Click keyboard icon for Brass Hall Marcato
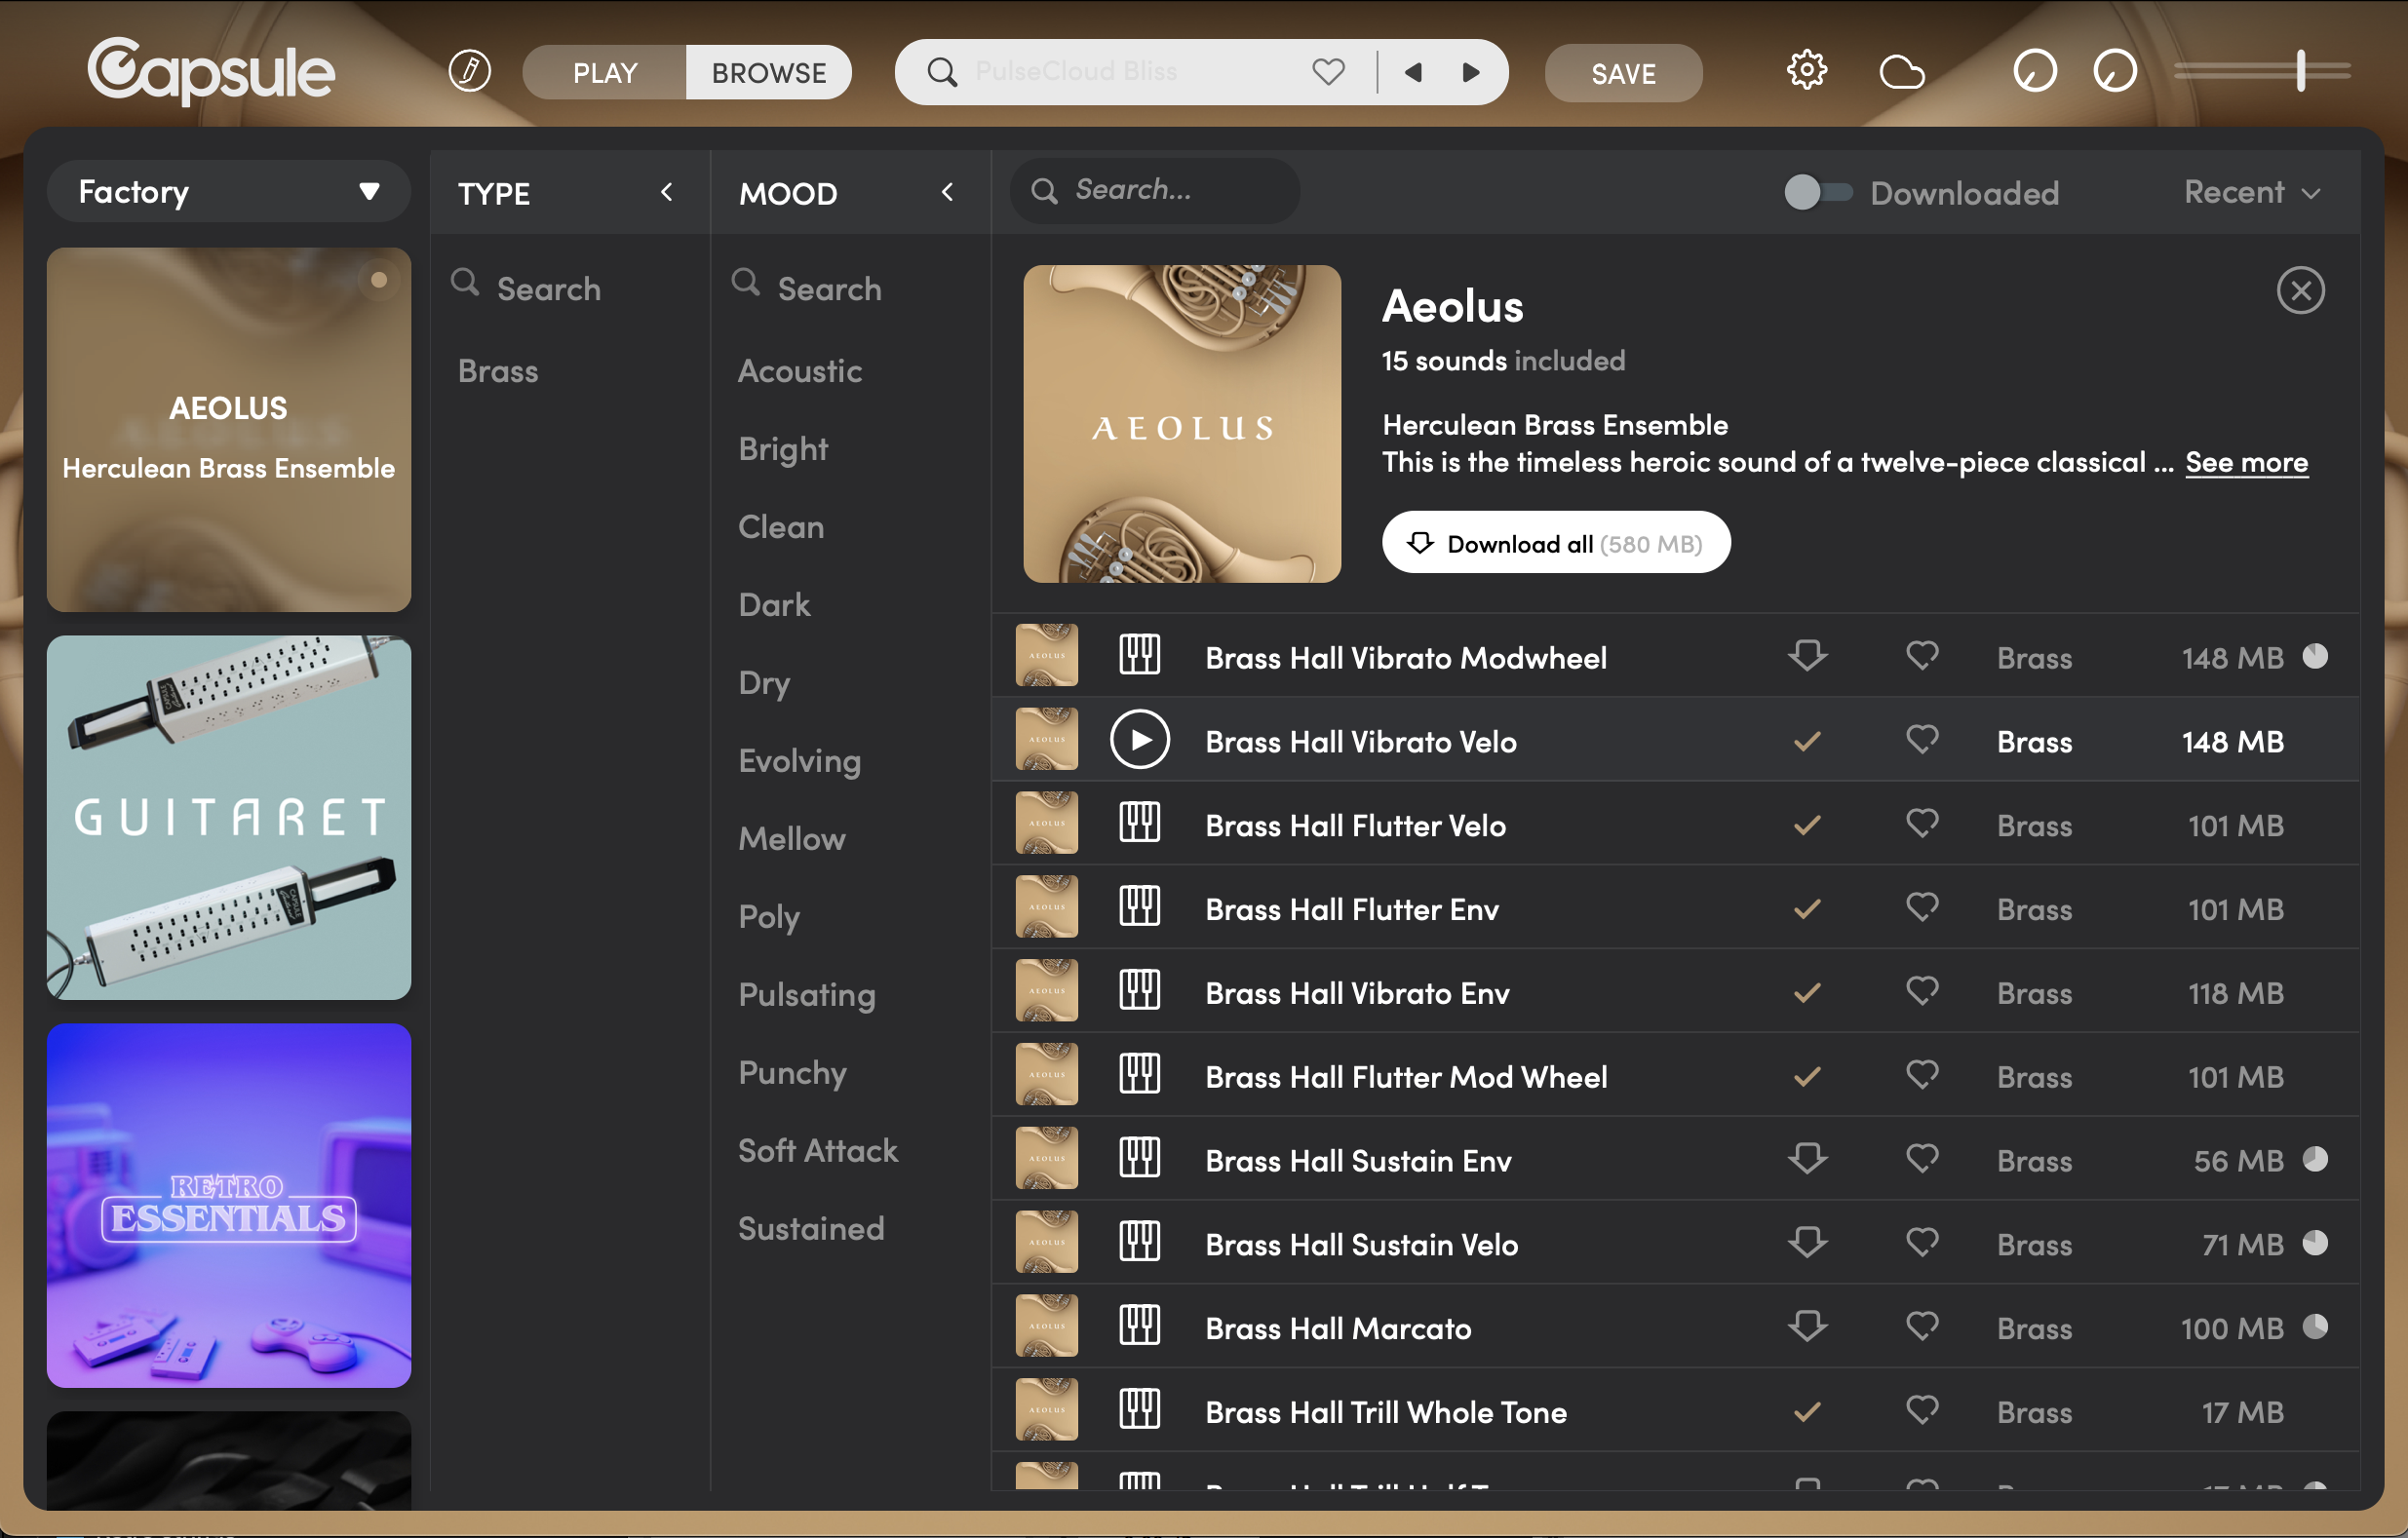Viewport: 2408px width, 1538px height. 1139,1327
